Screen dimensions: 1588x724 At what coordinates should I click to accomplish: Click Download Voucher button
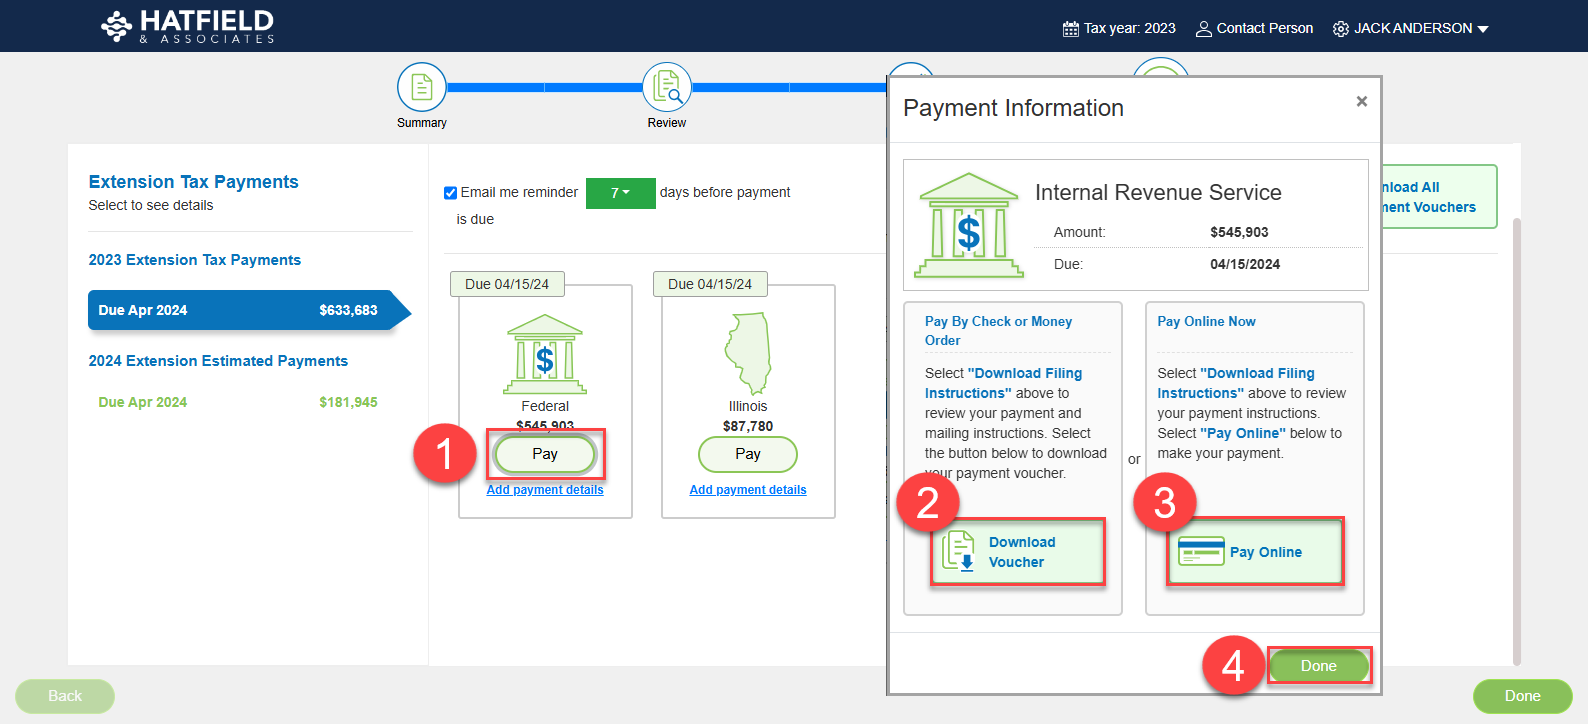point(1018,552)
